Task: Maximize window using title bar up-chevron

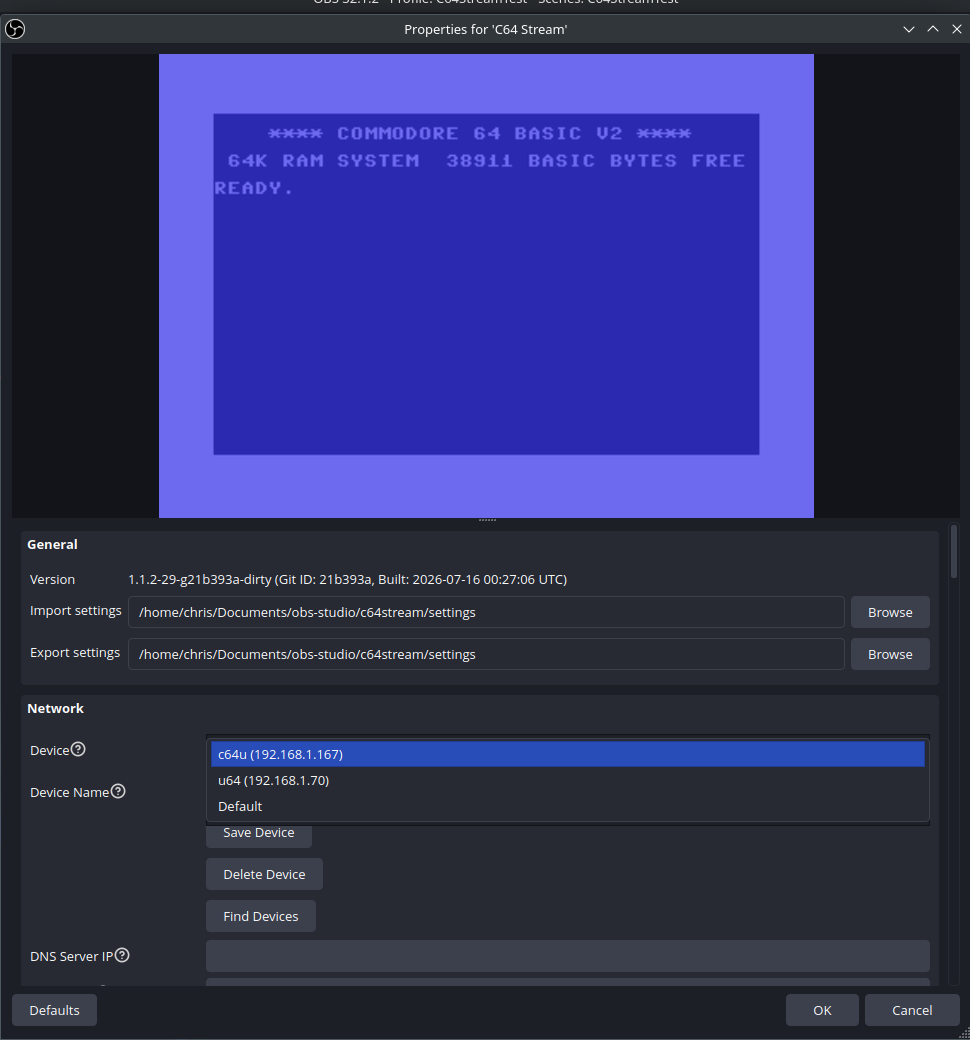Action: [x=932, y=29]
